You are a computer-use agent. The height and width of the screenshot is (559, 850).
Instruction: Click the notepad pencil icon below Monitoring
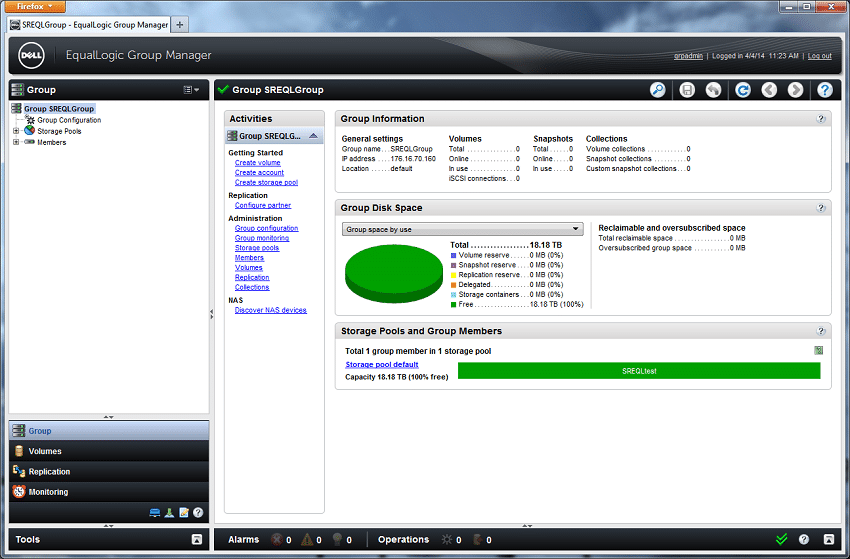coord(184,512)
